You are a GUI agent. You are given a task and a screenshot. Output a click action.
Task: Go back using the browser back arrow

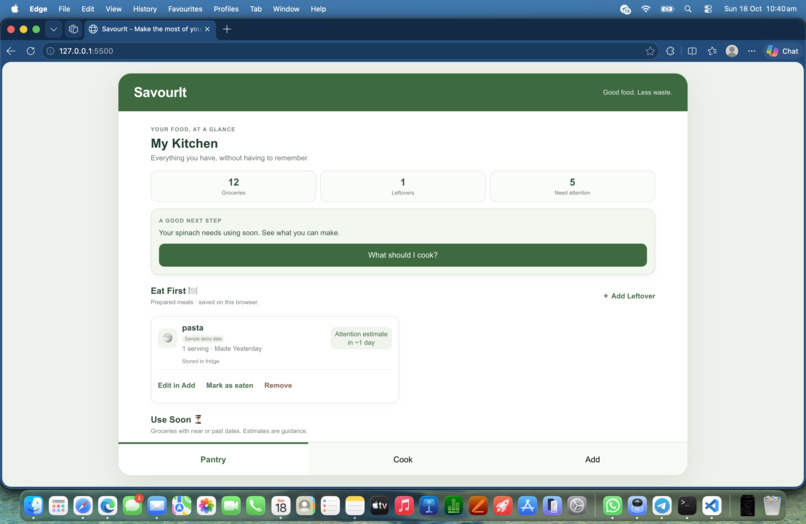[x=11, y=51]
